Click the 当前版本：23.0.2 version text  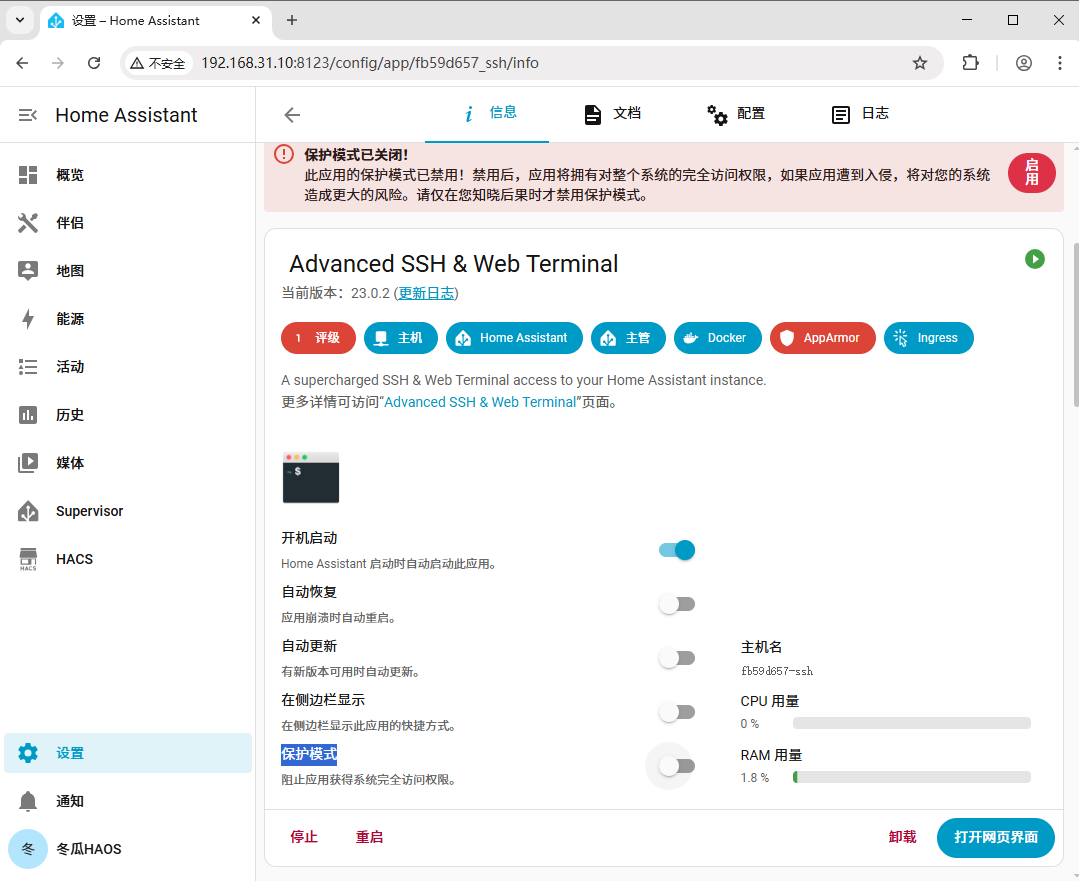pyautogui.click(x=335, y=293)
